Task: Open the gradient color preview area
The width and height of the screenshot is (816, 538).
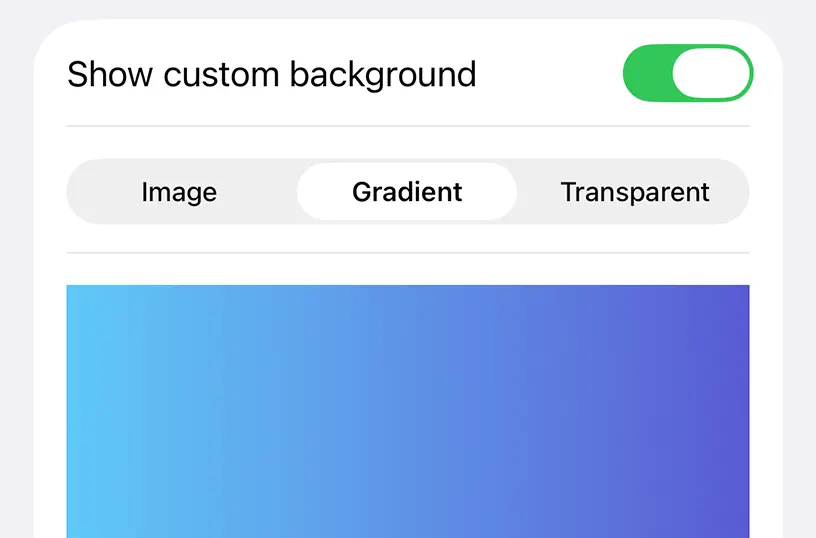Action: (408, 412)
